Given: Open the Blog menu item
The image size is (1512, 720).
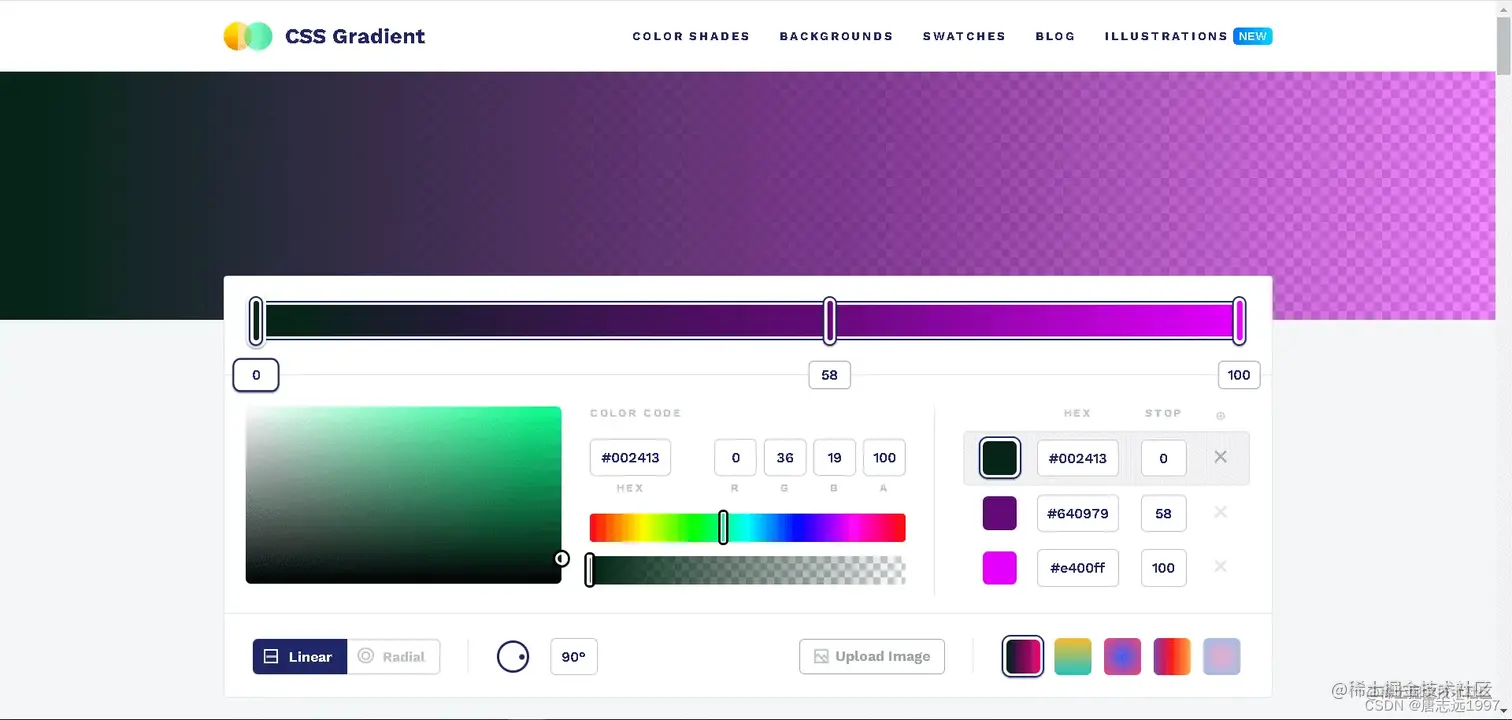Looking at the screenshot, I should click(x=1055, y=36).
